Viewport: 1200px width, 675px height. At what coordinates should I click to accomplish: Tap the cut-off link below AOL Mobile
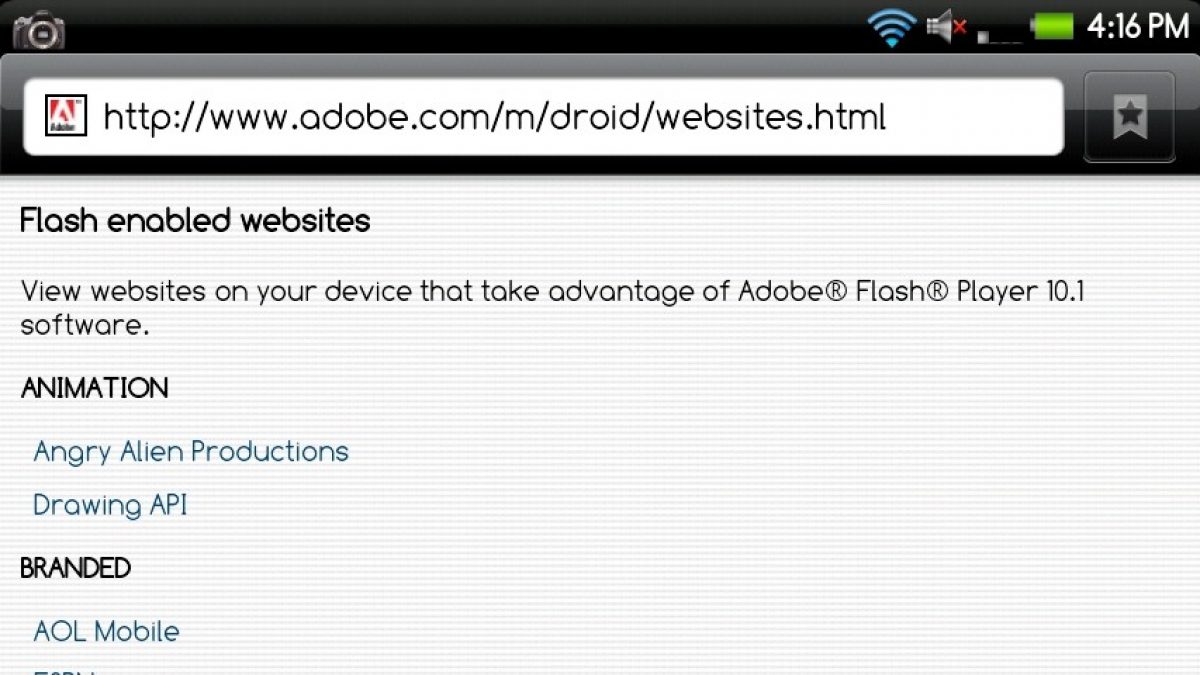[x=65, y=670]
